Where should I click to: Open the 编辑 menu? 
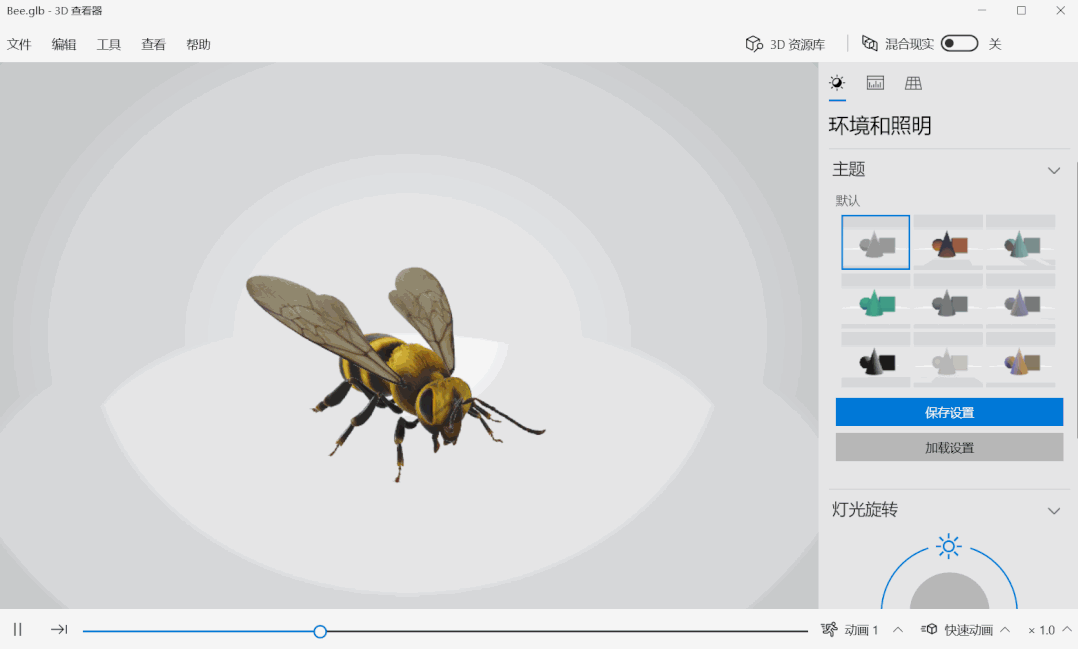pyautogui.click(x=64, y=45)
